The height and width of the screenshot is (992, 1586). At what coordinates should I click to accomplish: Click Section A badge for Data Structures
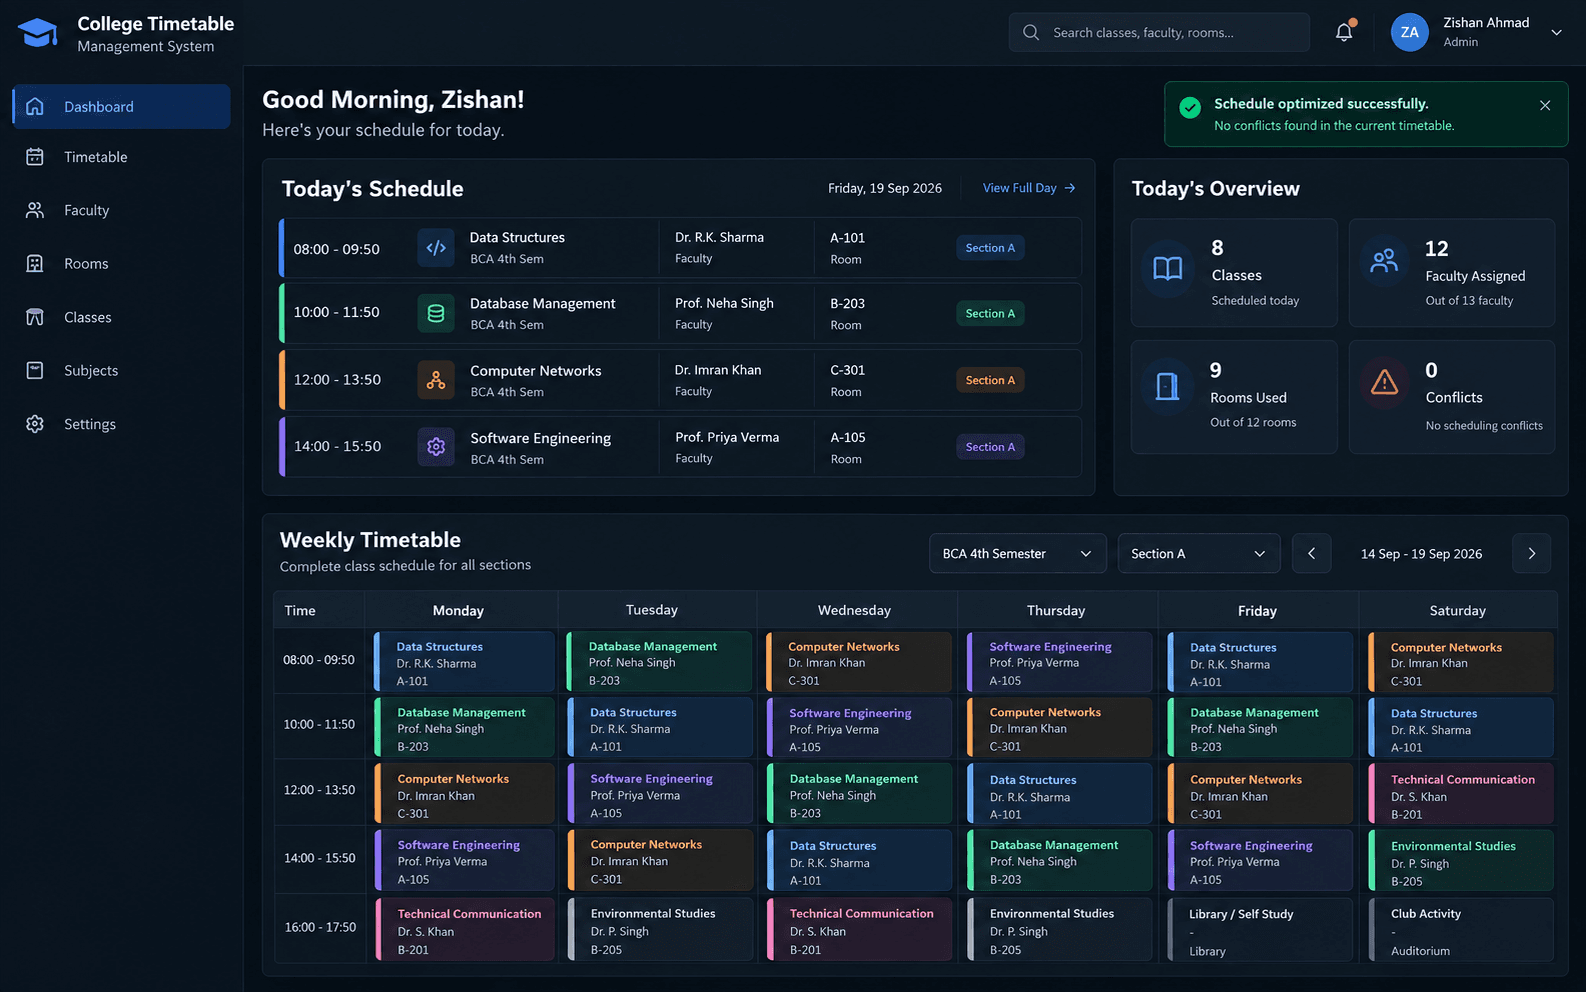tap(990, 248)
